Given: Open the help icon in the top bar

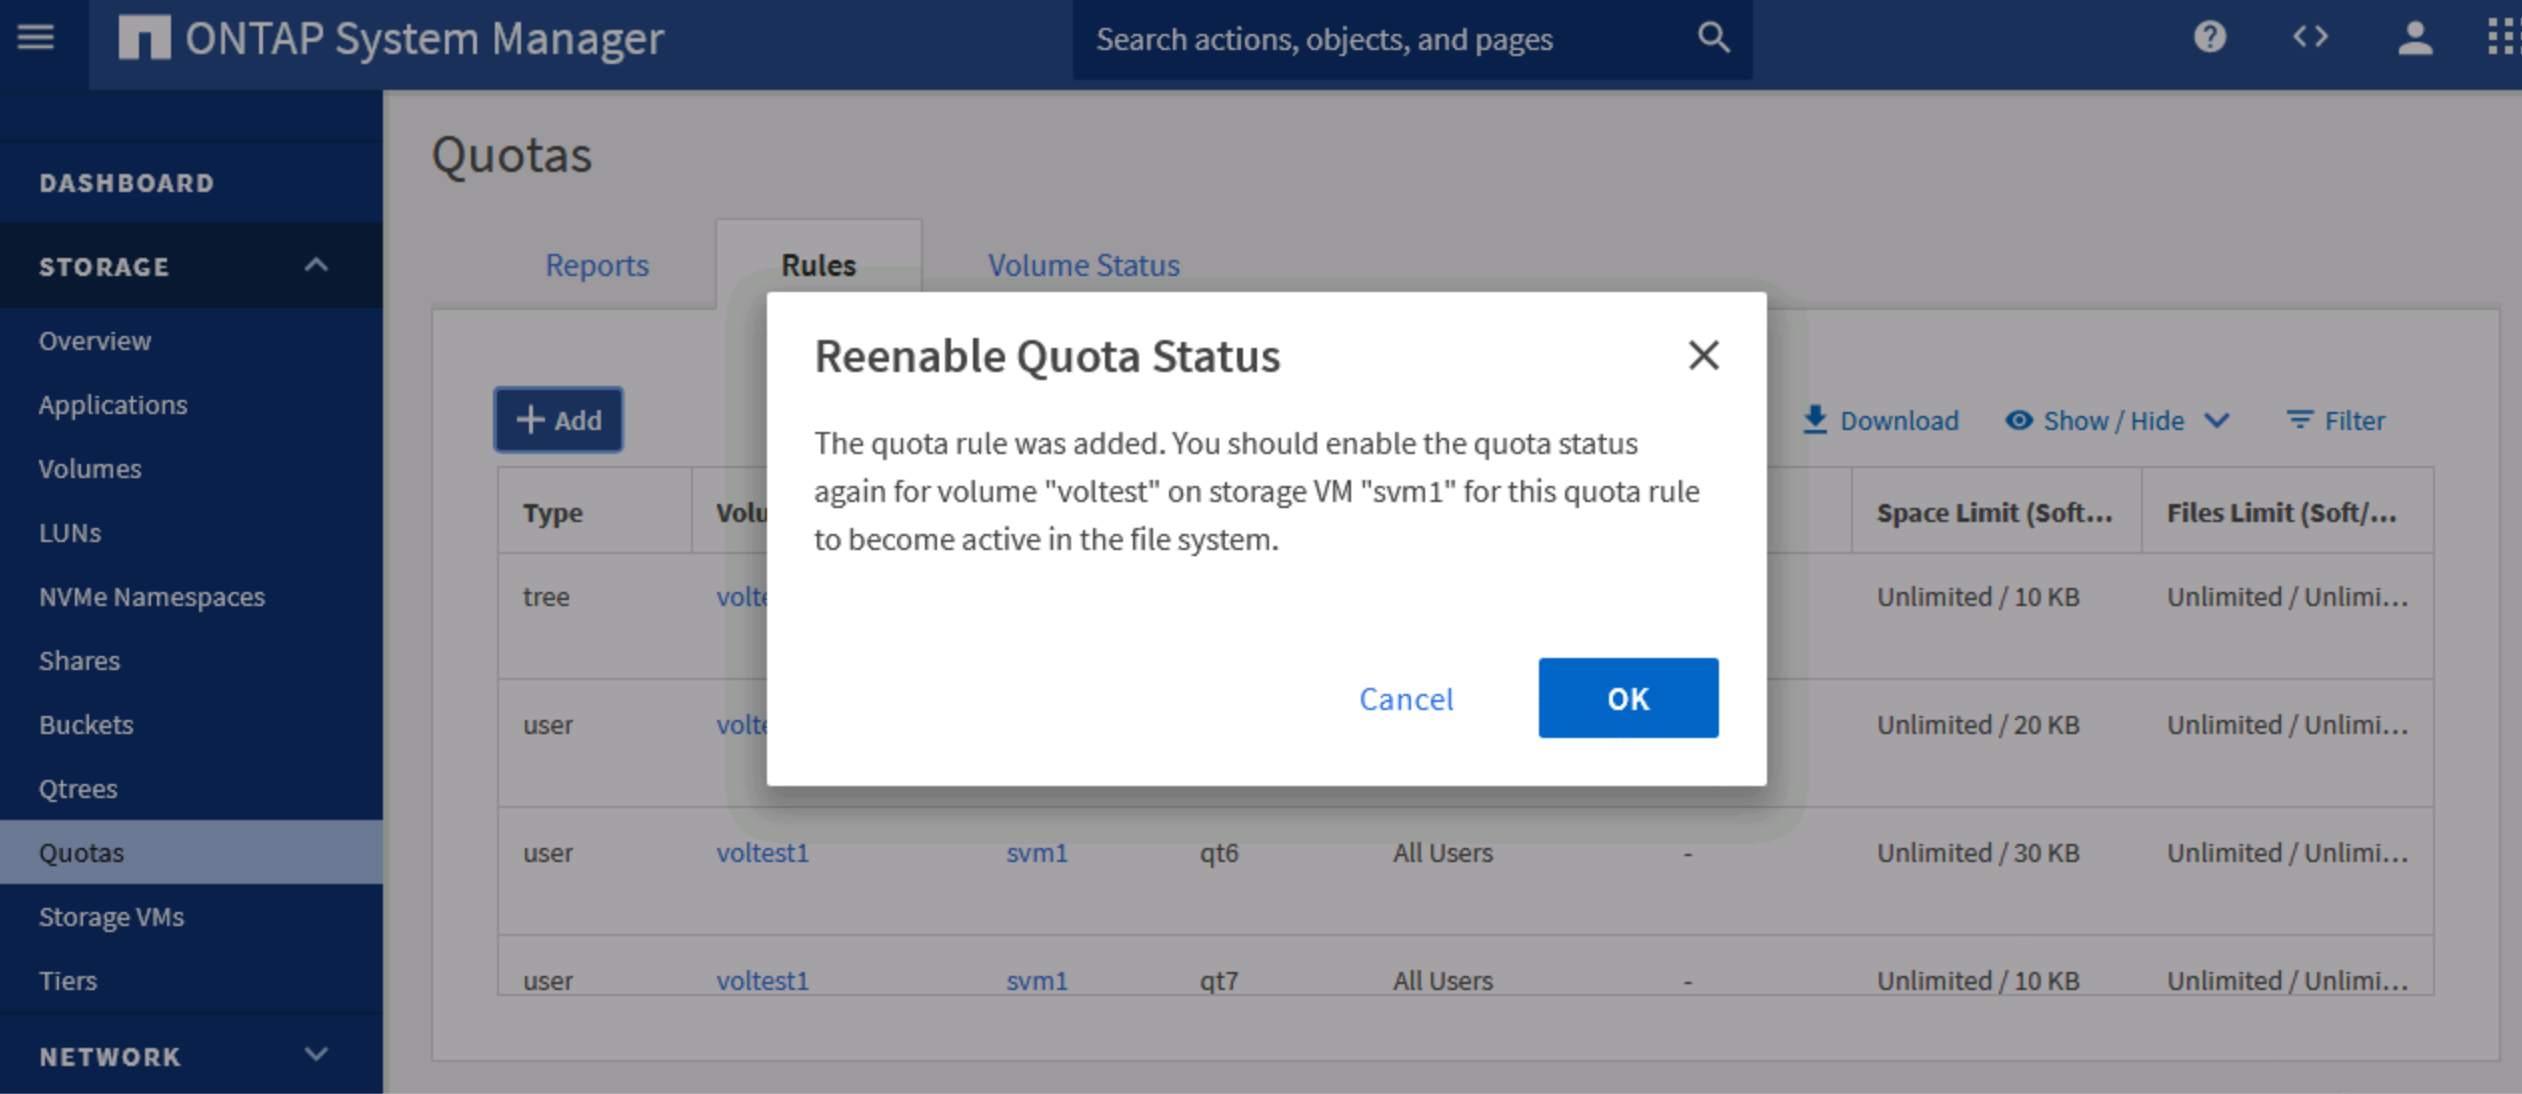Looking at the screenshot, I should pos(2211,37).
